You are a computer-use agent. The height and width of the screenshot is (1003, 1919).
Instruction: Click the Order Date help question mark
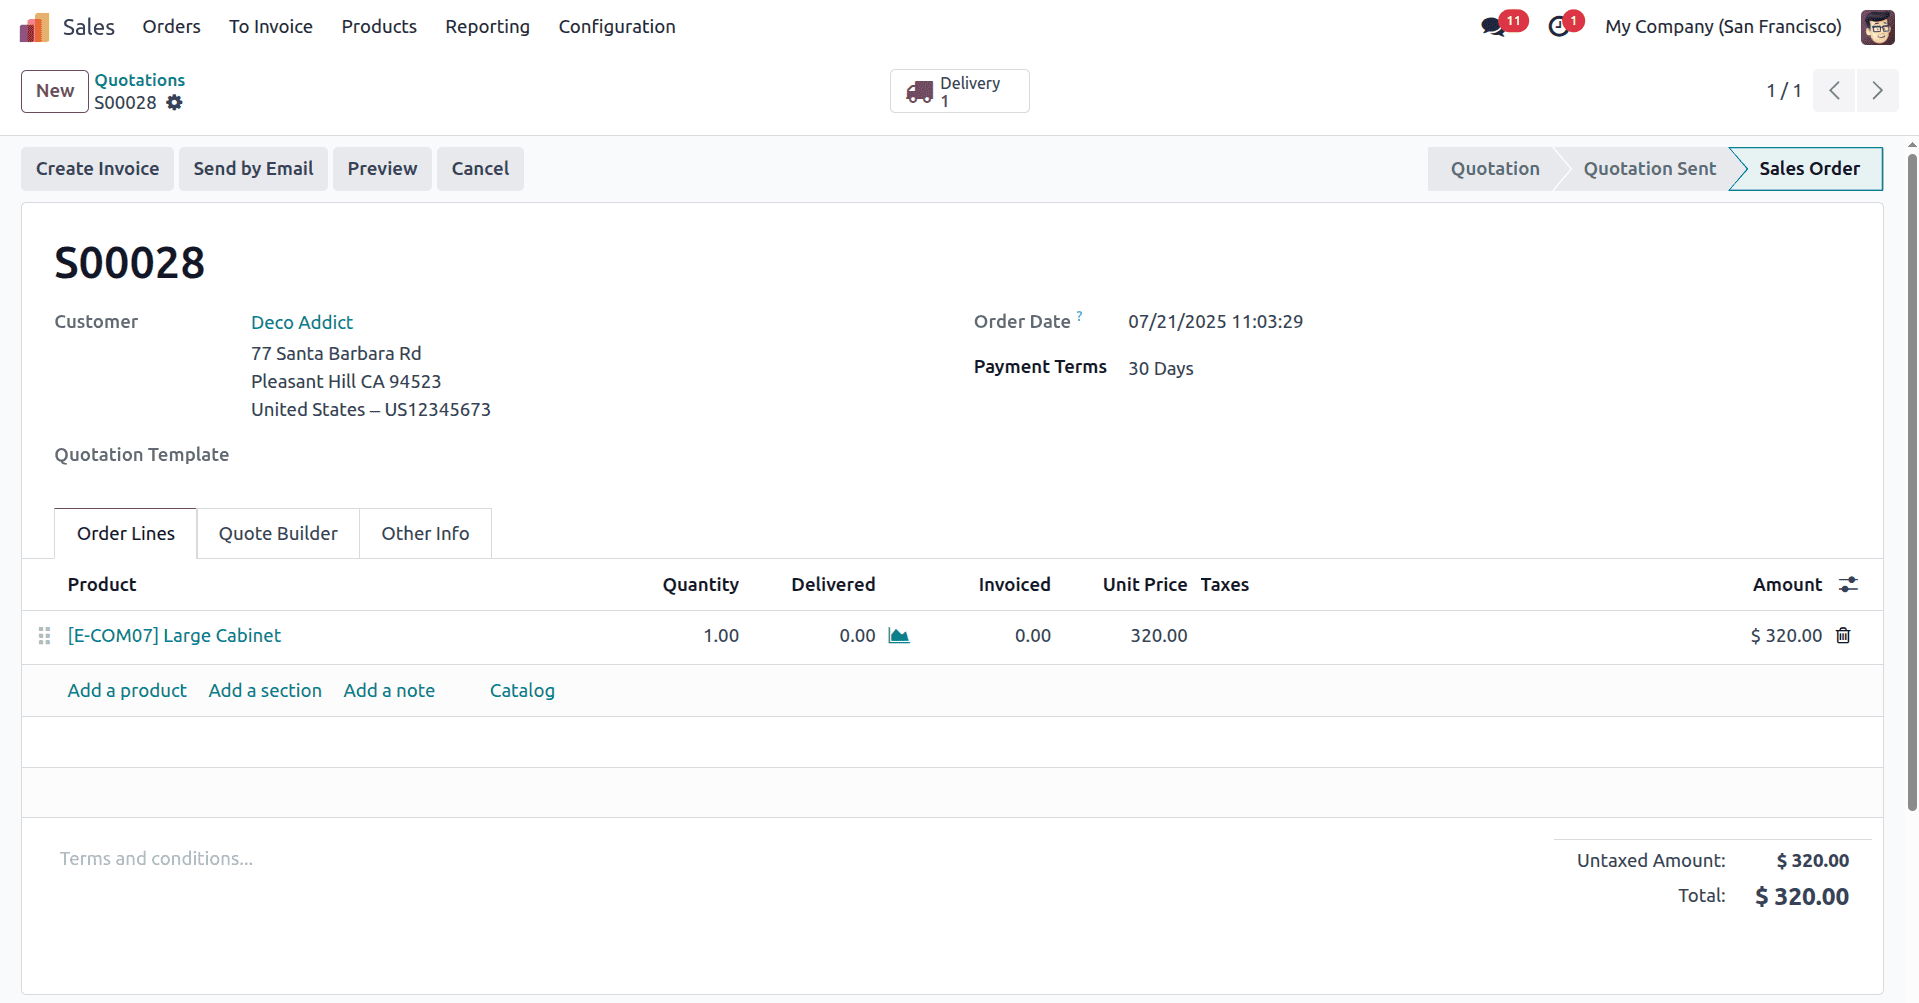[1080, 314]
